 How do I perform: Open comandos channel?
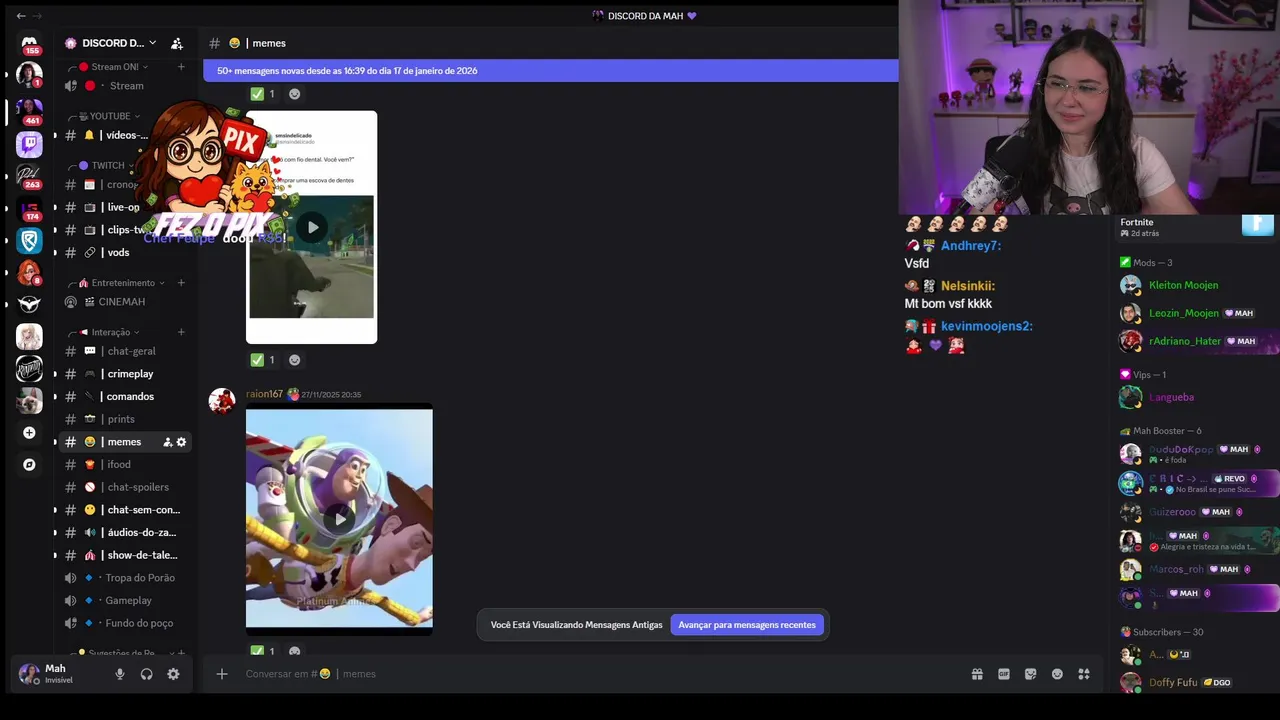[x=123, y=397]
